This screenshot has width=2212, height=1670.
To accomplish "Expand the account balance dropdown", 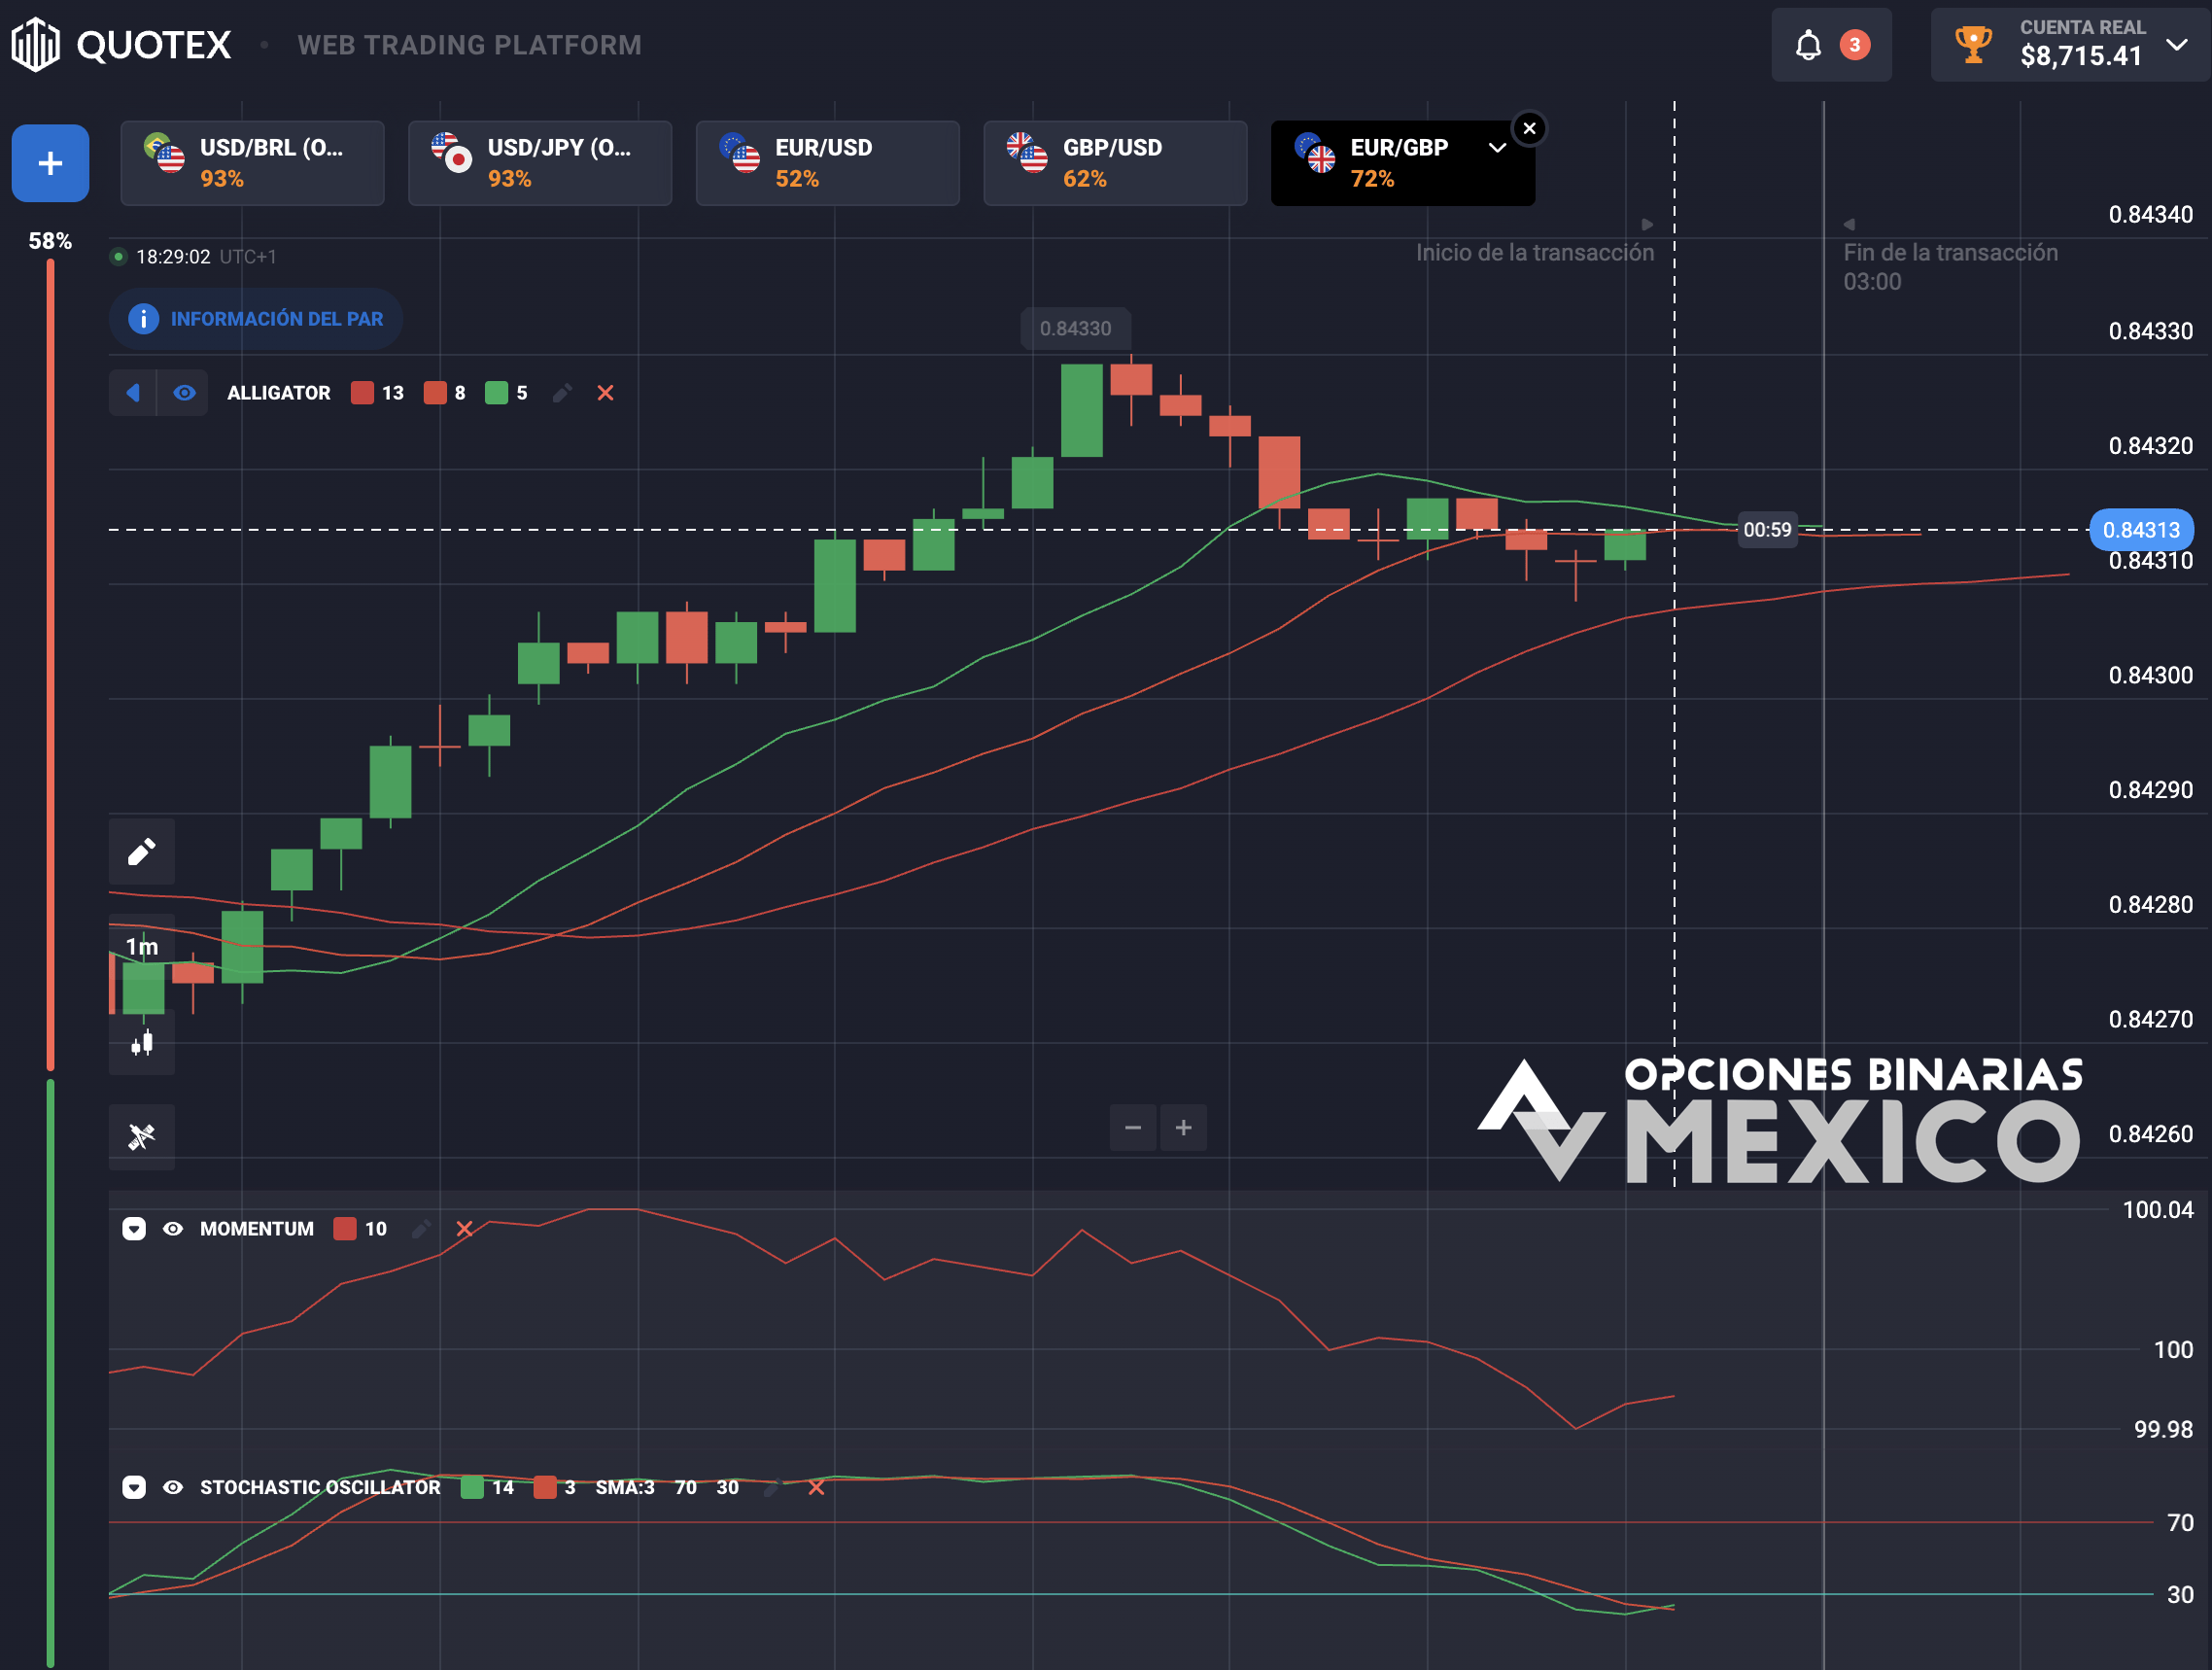I will pyautogui.click(x=2176, y=45).
